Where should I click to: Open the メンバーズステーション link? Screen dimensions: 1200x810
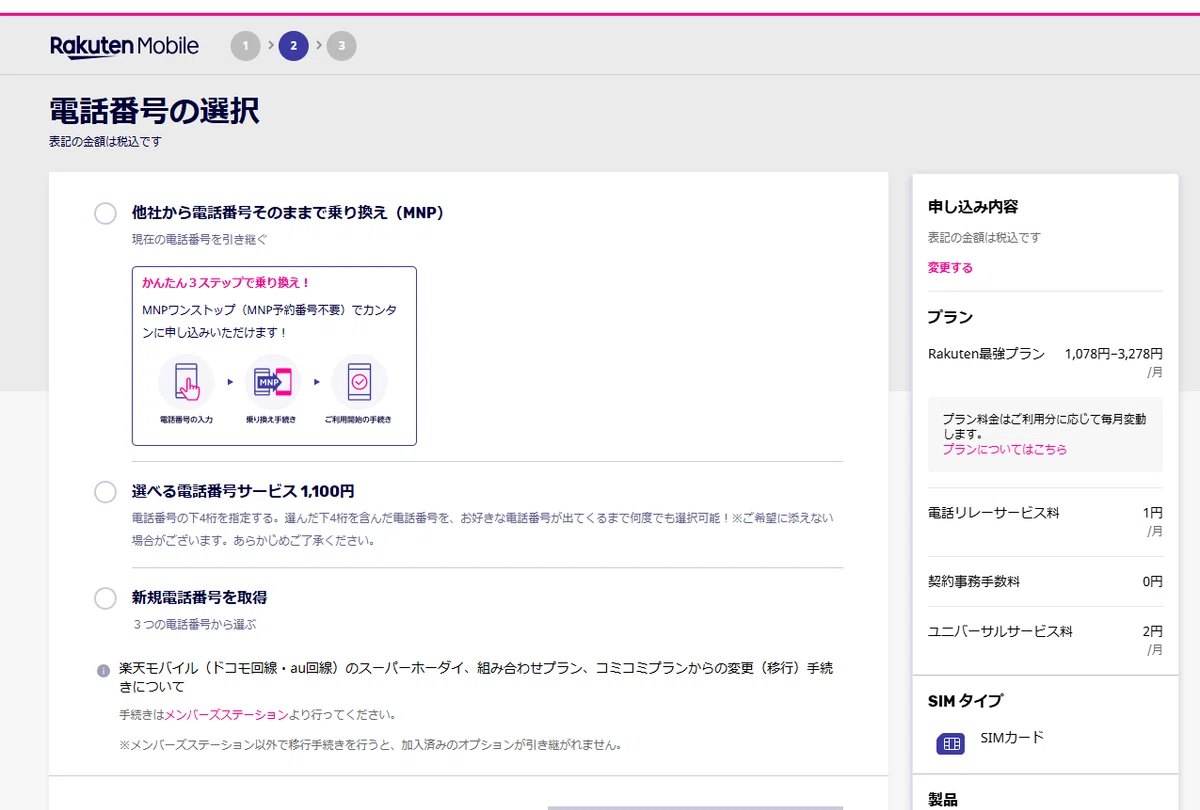tap(226, 715)
